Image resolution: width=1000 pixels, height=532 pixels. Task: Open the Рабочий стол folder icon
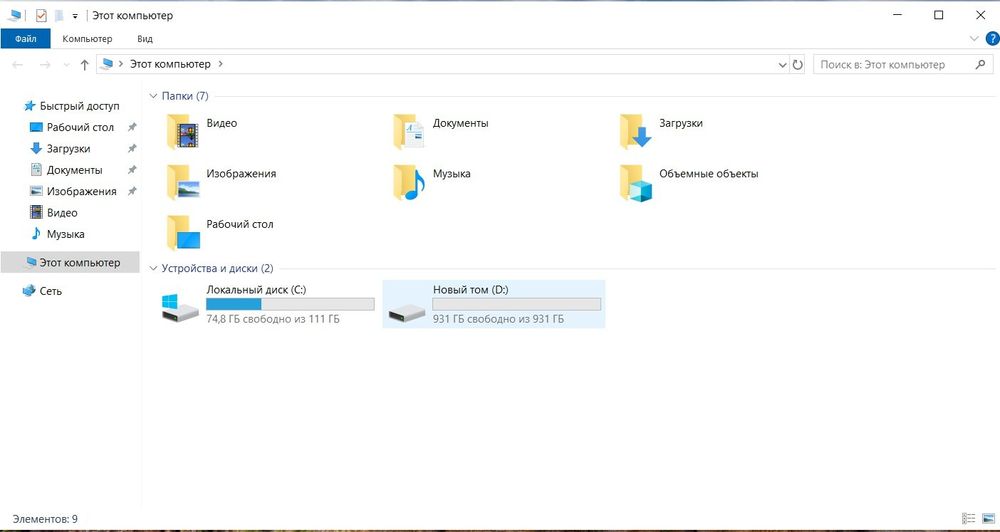click(183, 233)
